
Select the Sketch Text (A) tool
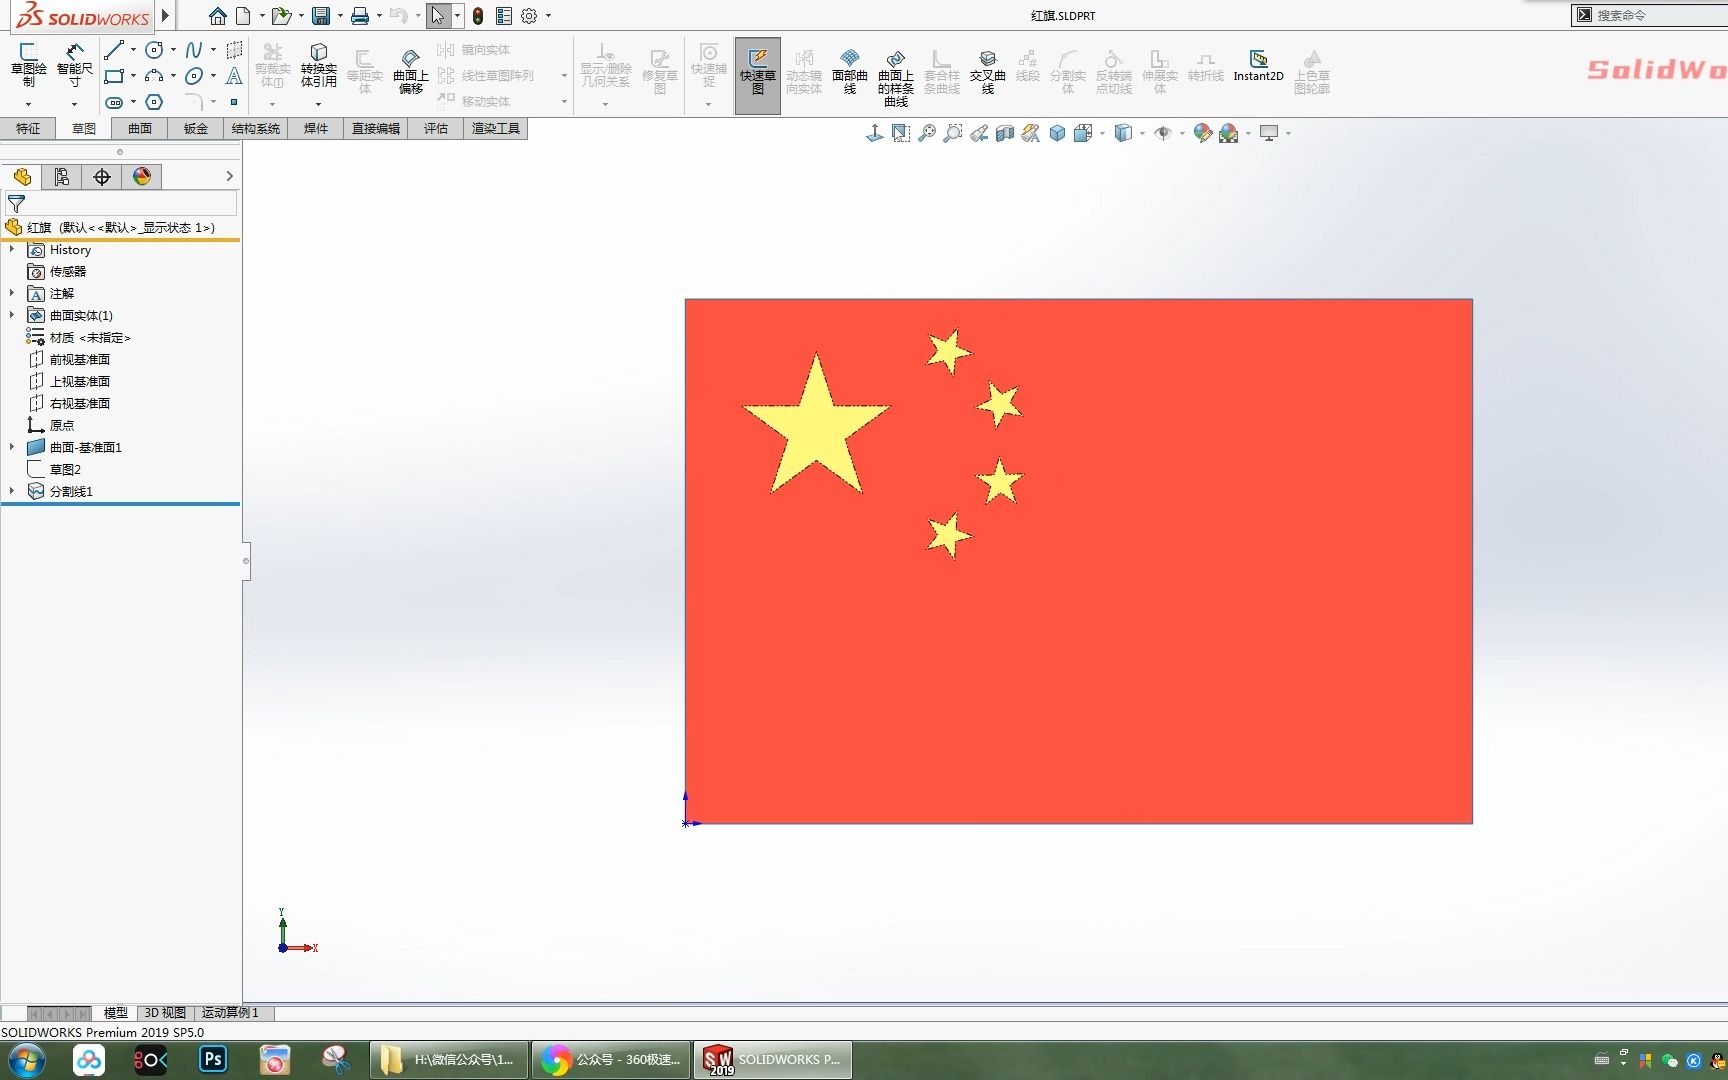pyautogui.click(x=234, y=76)
